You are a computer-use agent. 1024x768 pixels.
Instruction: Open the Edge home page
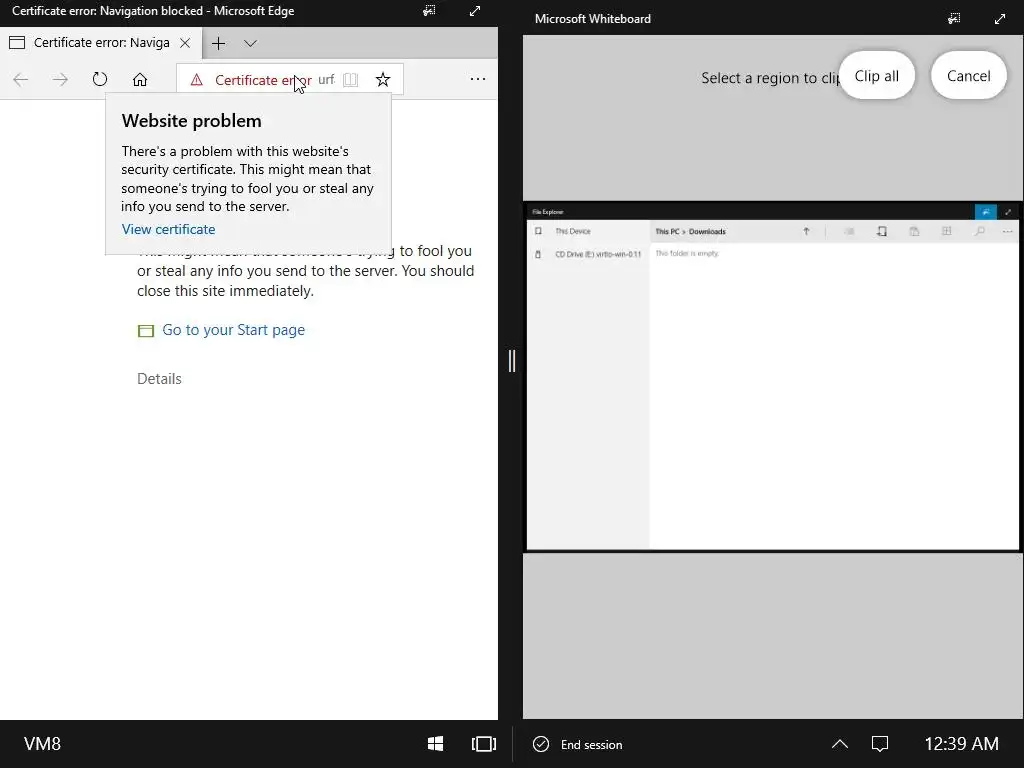pos(140,80)
